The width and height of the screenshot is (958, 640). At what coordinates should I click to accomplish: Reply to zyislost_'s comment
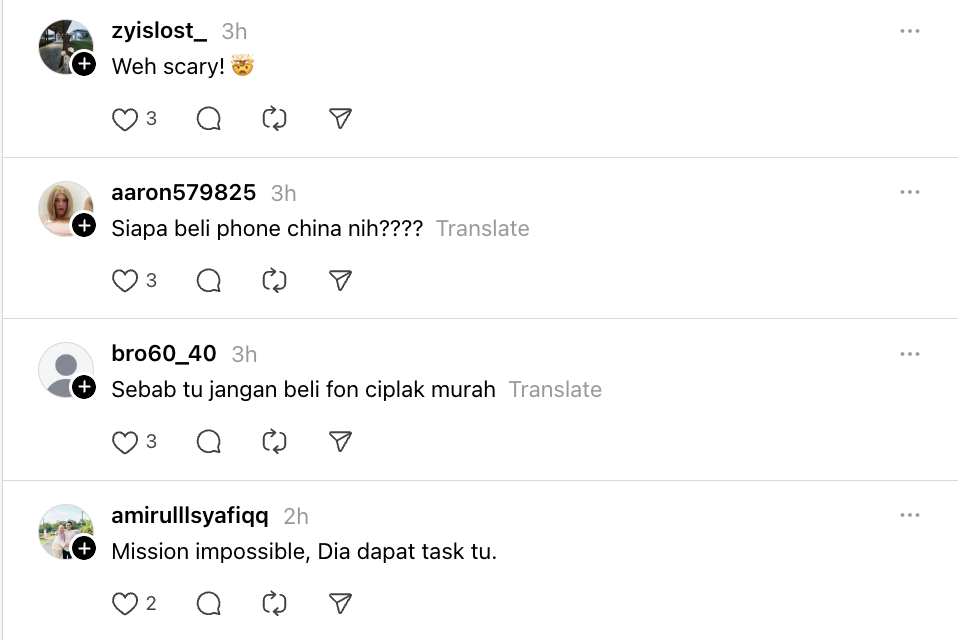click(x=209, y=120)
